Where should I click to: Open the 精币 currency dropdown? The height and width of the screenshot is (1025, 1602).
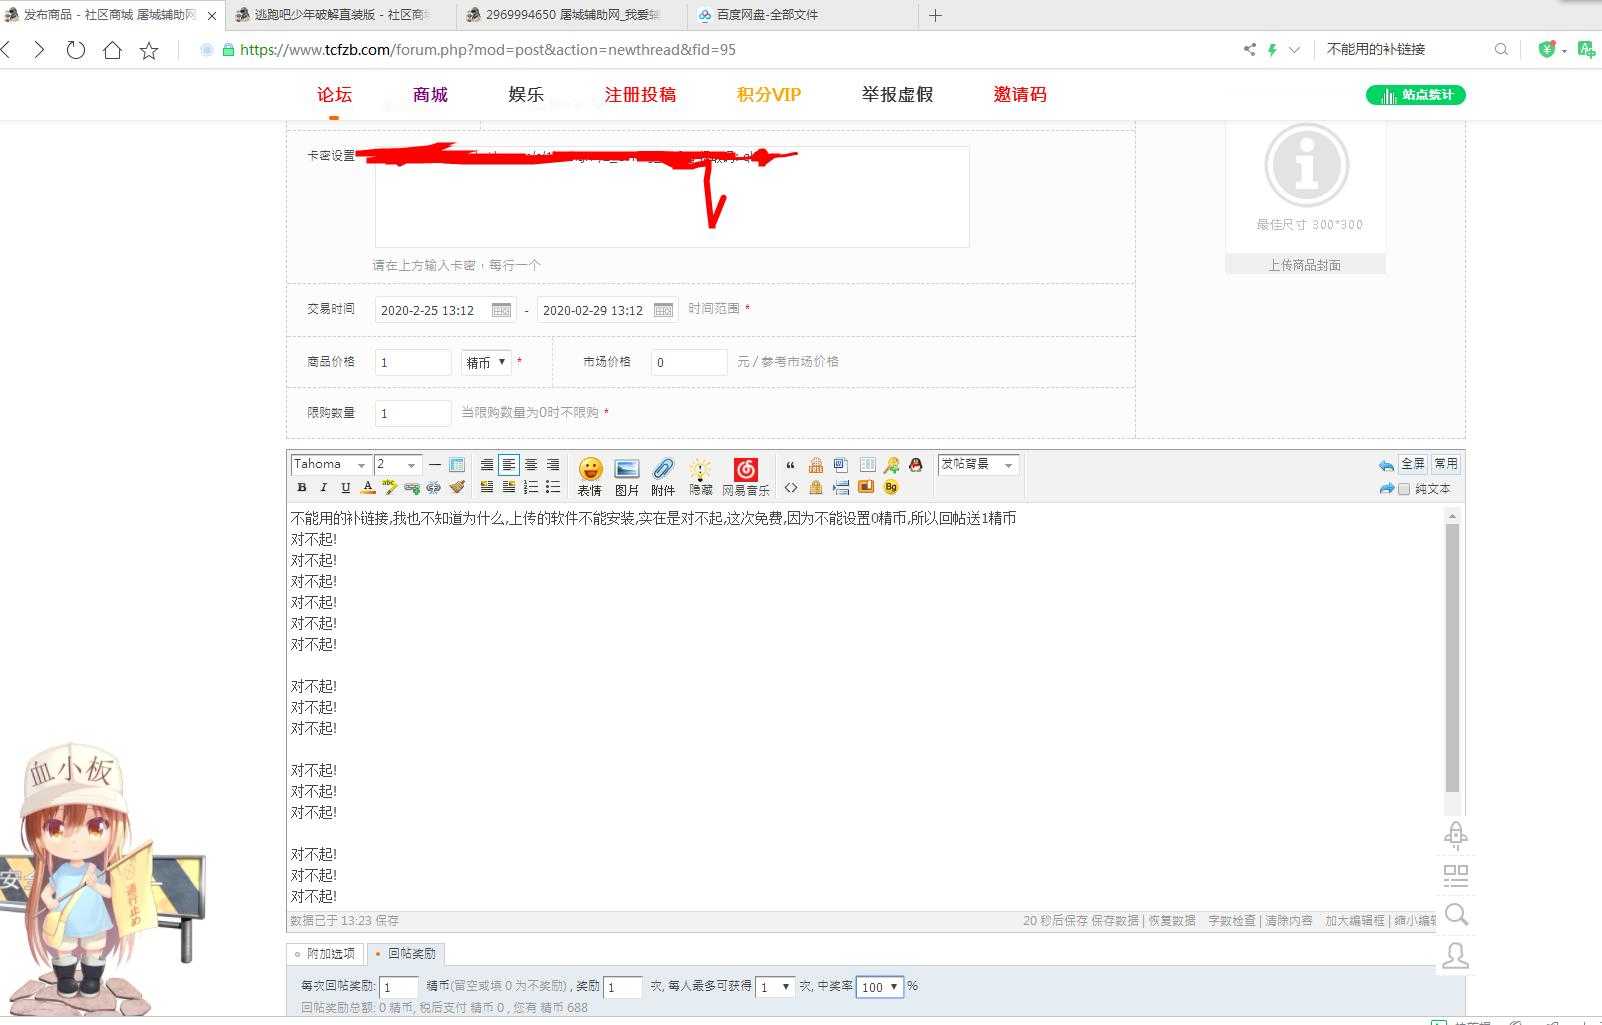pos(486,362)
